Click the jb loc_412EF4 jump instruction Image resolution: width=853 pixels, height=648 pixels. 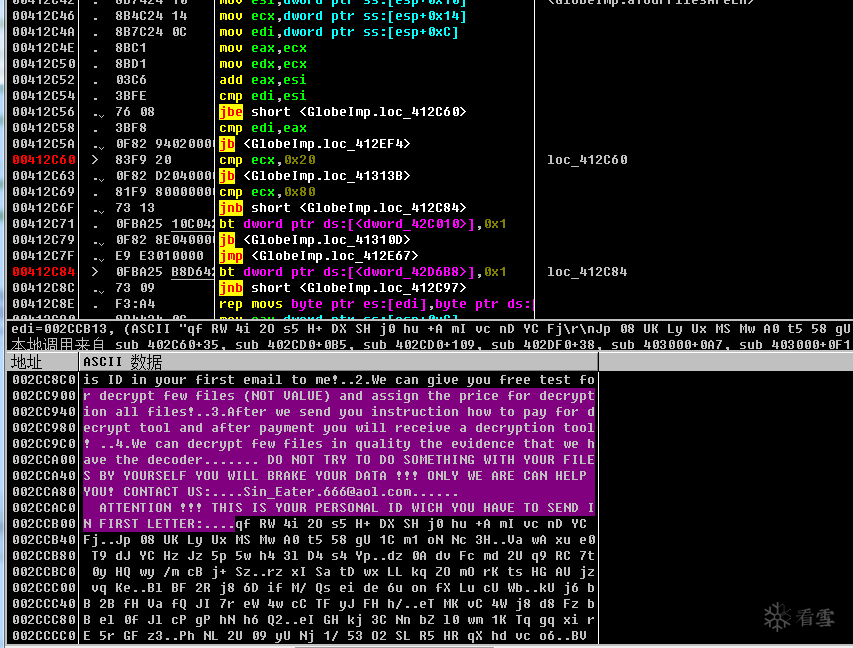pos(315,144)
